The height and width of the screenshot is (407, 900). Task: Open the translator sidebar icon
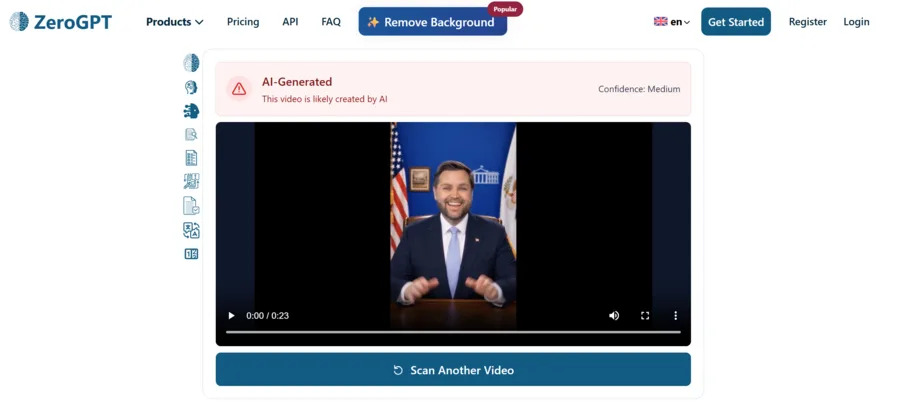(x=191, y=230)
